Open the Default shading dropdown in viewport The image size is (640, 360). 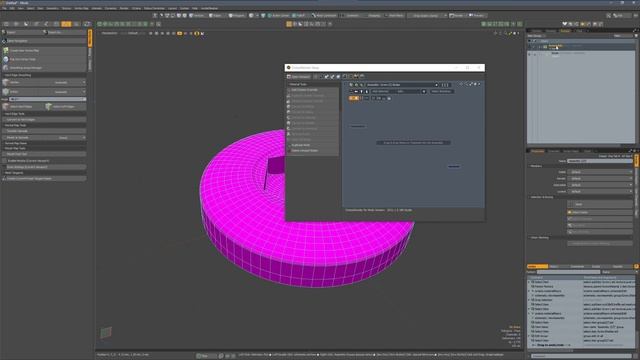(x=134, y=33)
